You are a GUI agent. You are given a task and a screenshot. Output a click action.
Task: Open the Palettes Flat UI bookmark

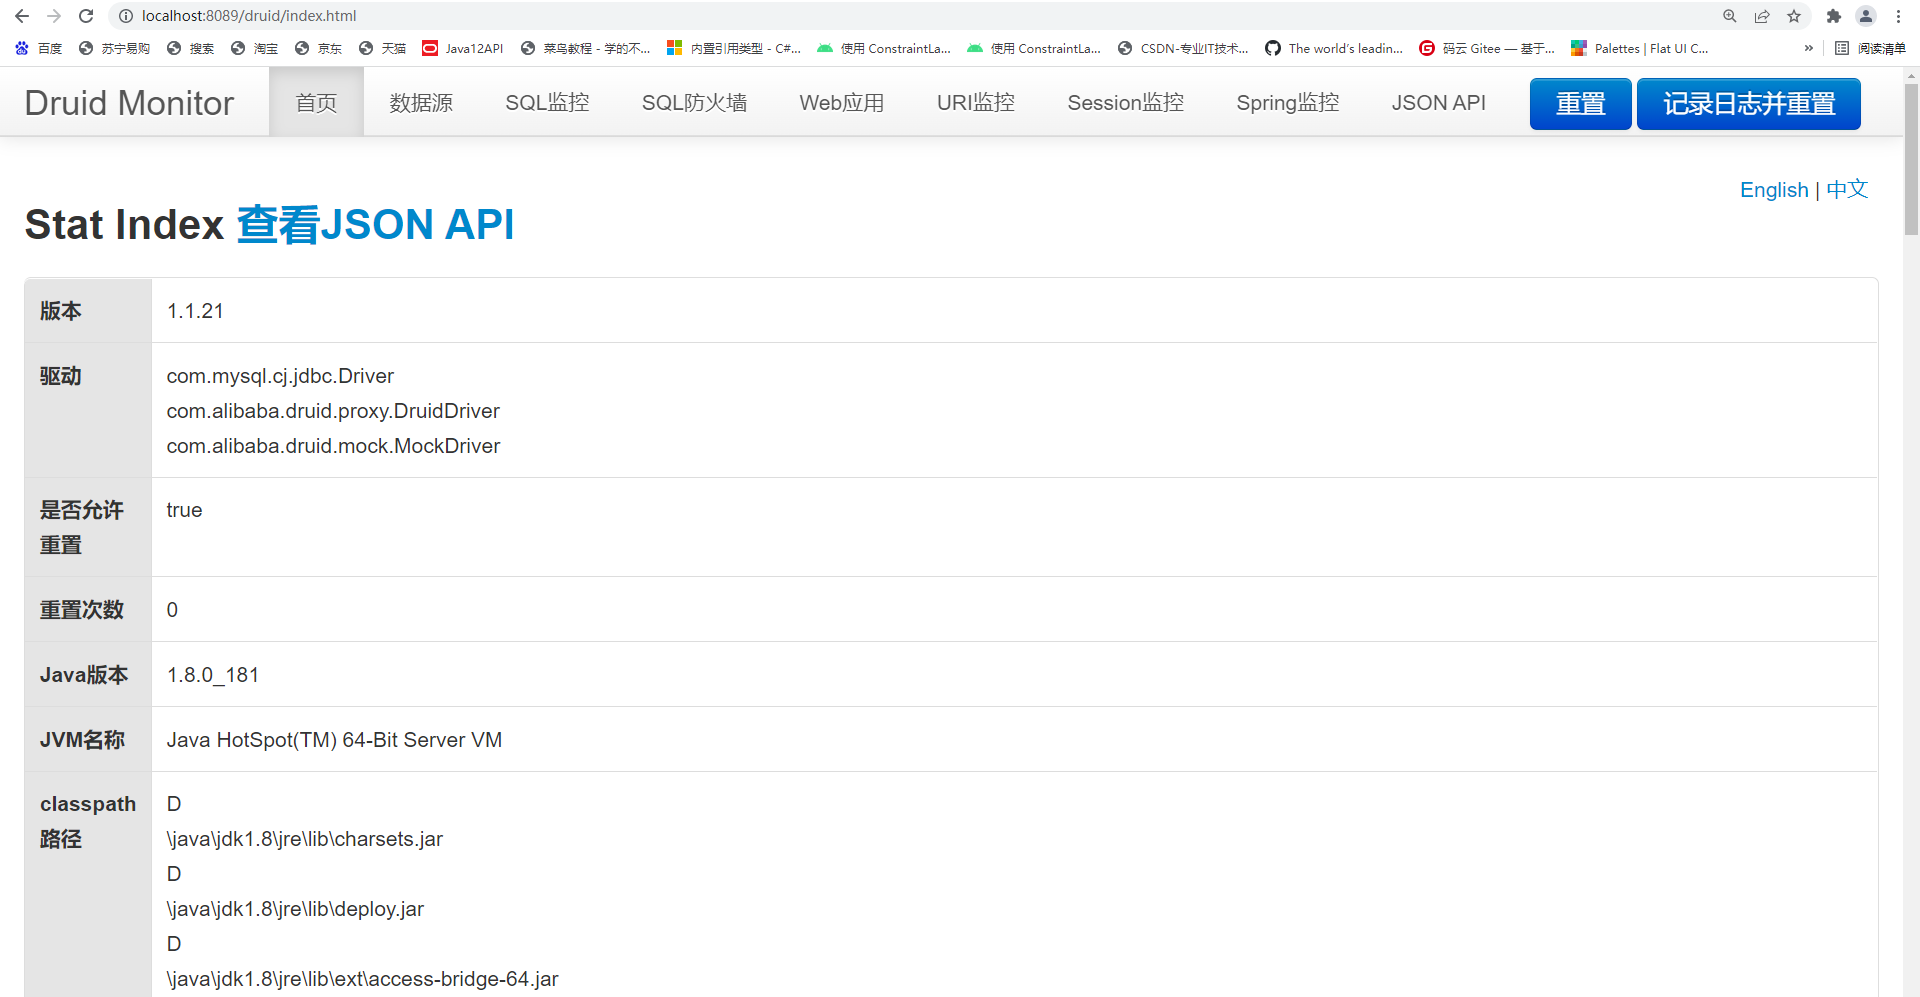[1640, 48]
